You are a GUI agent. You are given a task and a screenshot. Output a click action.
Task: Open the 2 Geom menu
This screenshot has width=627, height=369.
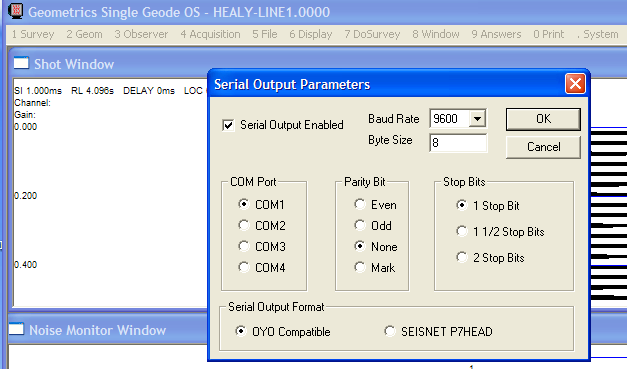pyautogui.click(x=84, y=34)
